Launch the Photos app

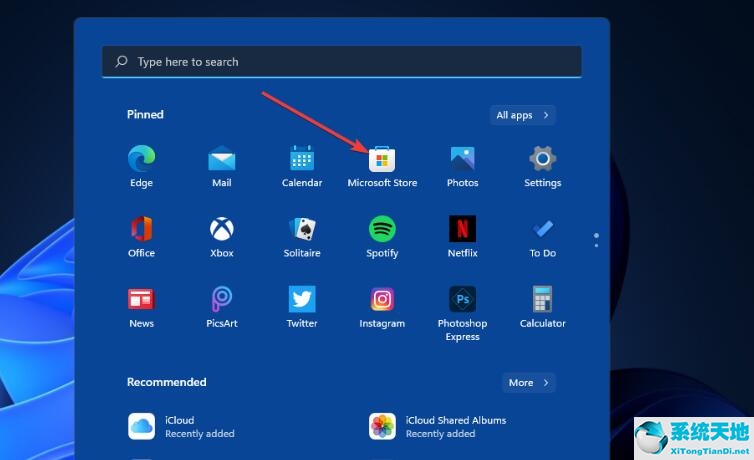pyautogui.click(x=463, y=167)
